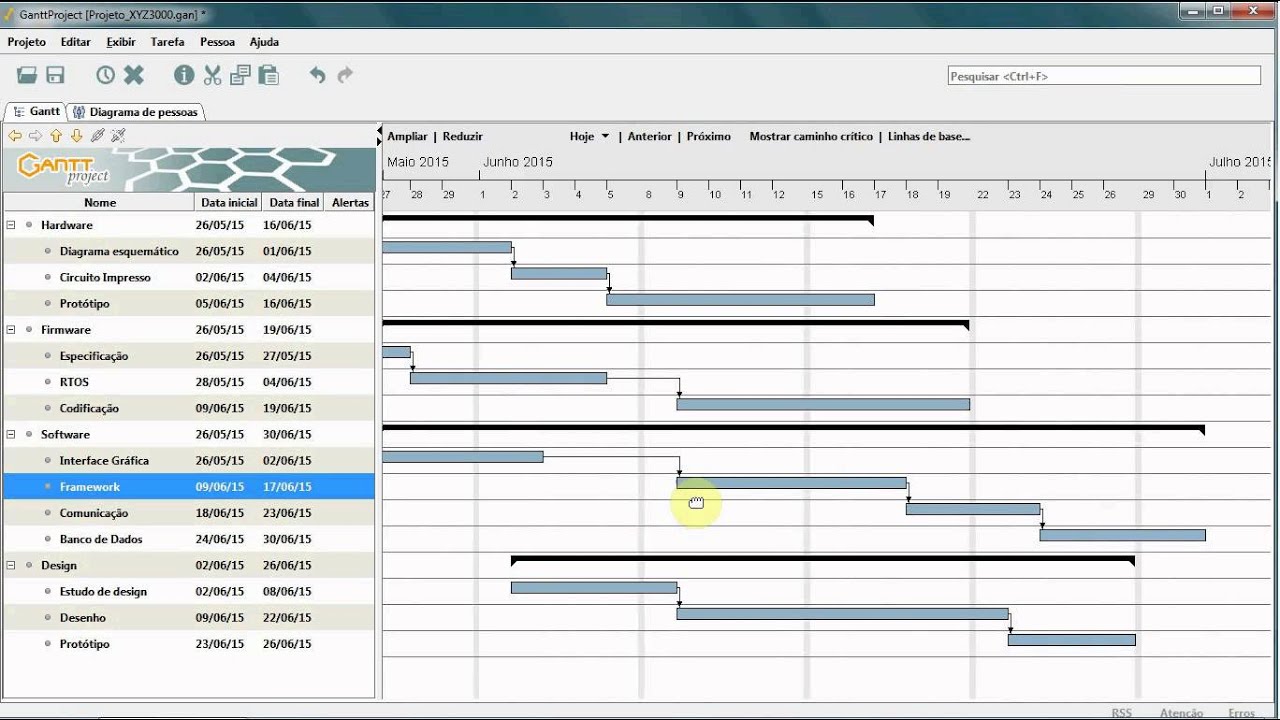
Task: Click the Open project folder icon
Action: pyautogui.click(x=27, y=75)
